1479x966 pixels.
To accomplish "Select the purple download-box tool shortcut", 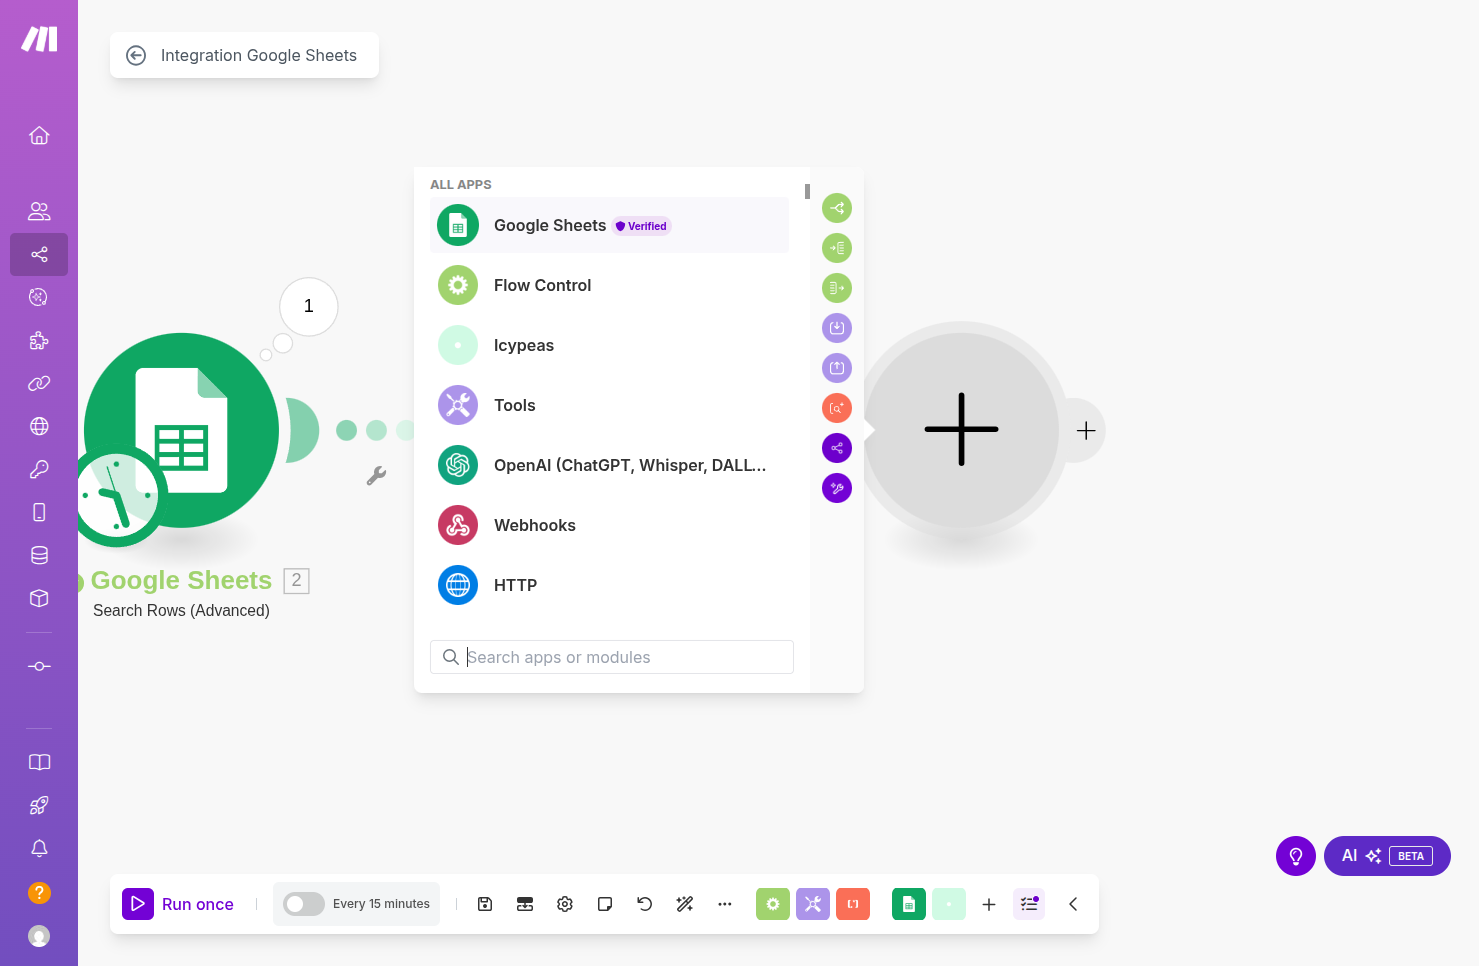I will tap(837, 328).
